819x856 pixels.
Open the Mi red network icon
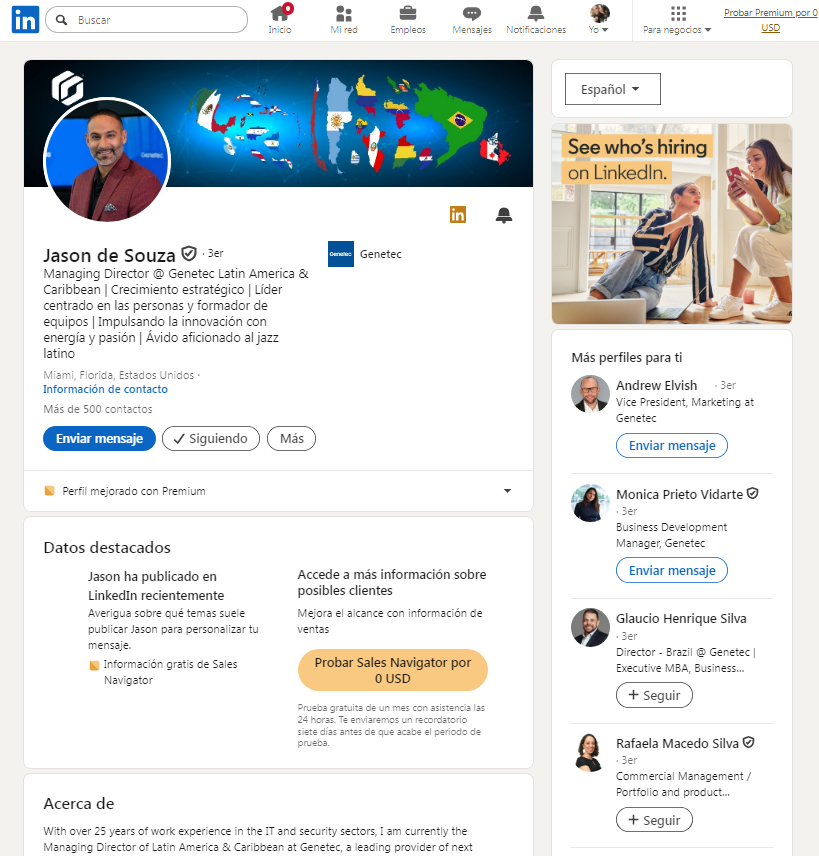(344, 13)
